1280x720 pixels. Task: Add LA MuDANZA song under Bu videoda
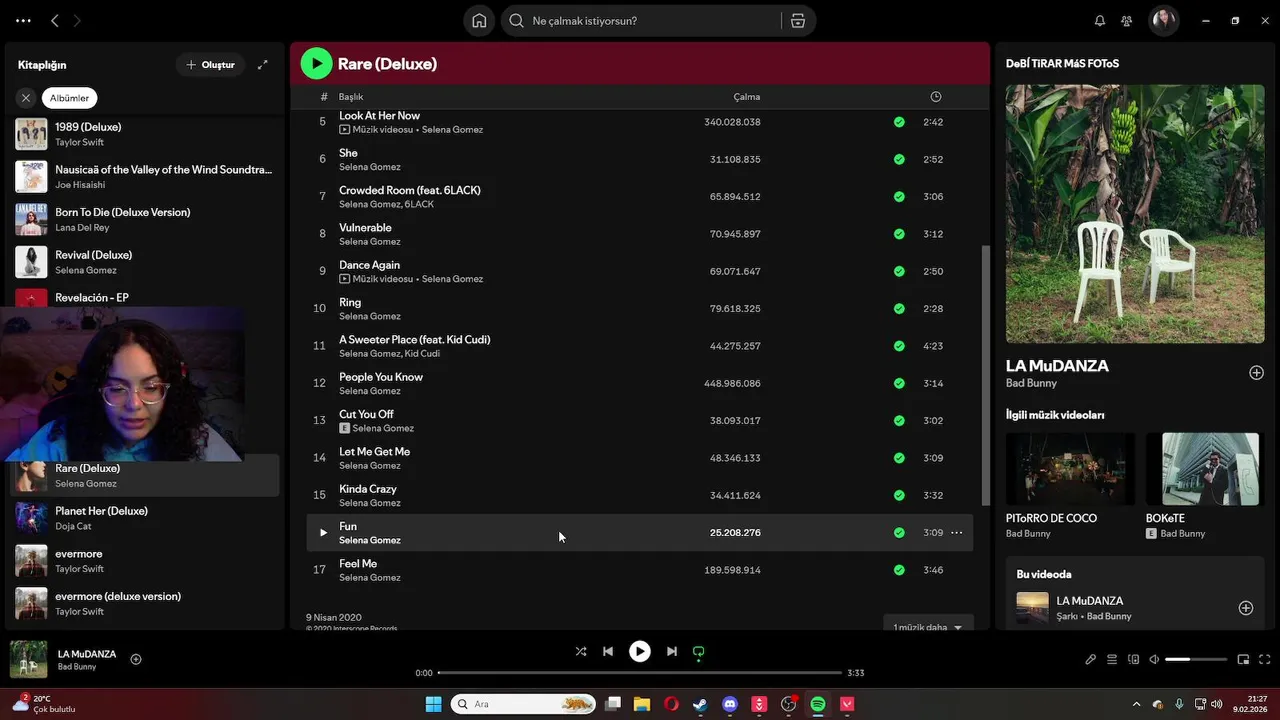coord(1245,608)
